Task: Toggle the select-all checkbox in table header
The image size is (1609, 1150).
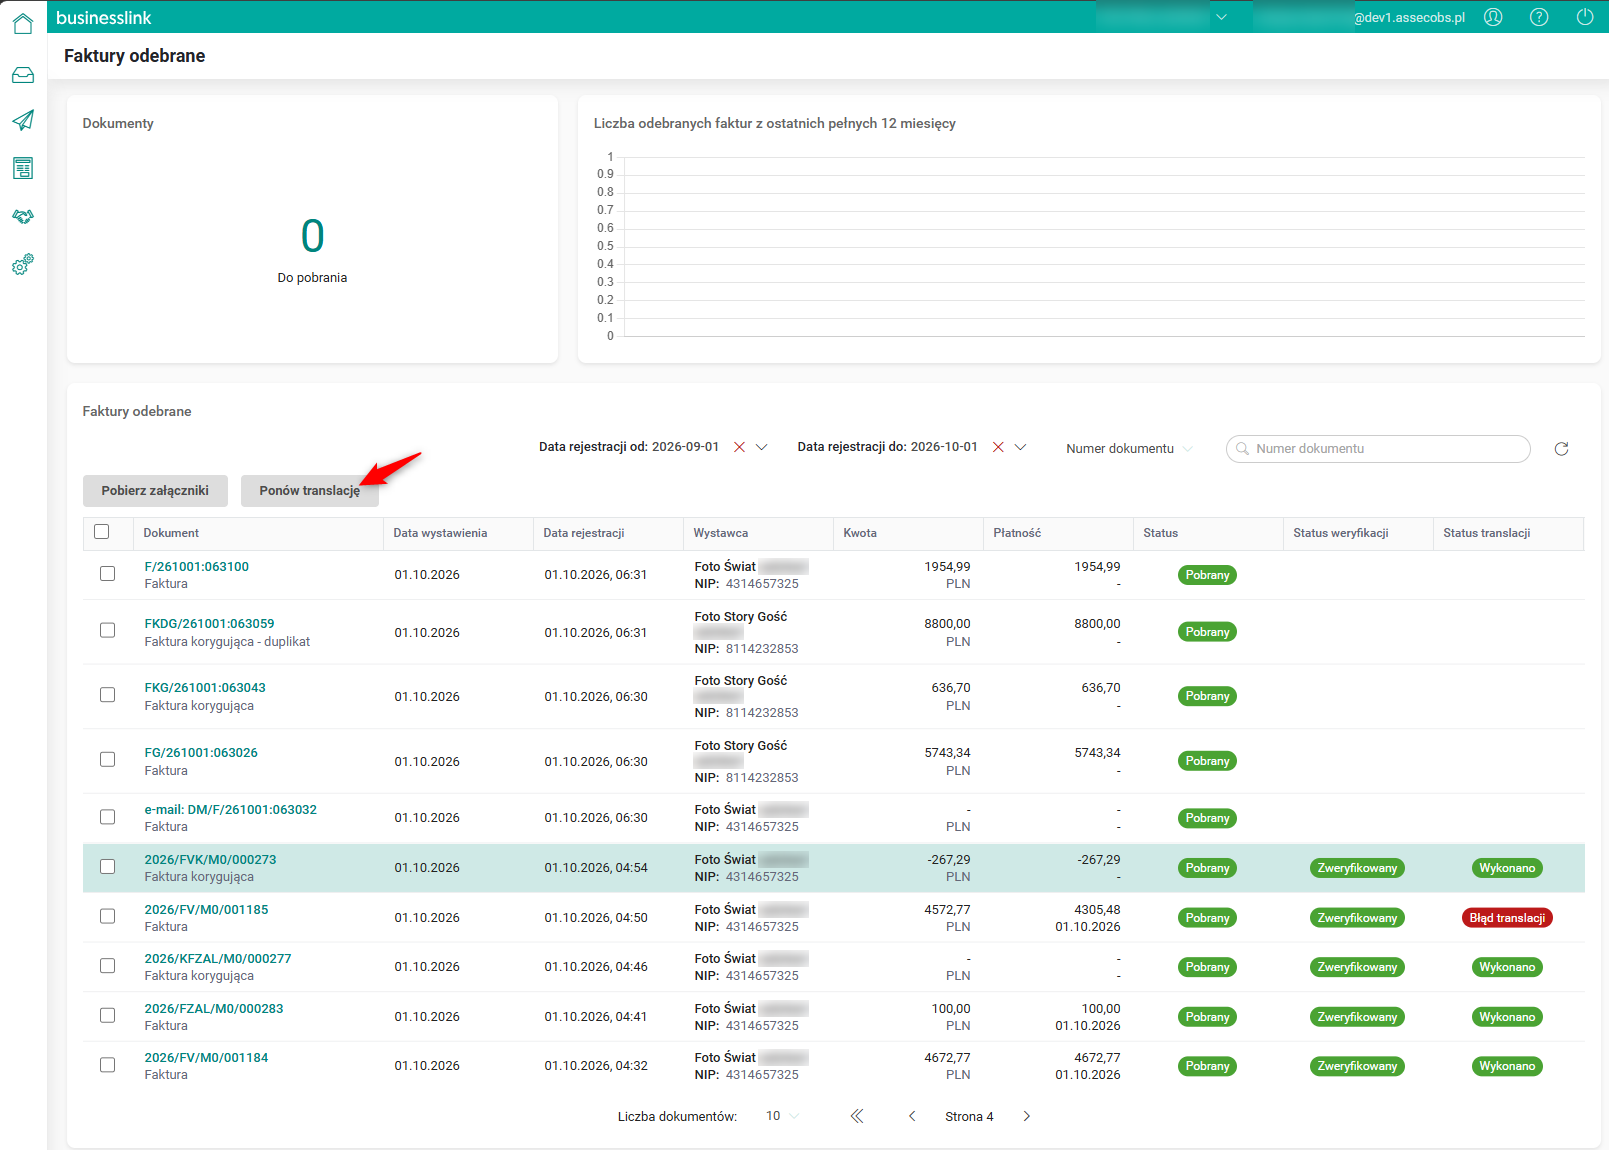Action: coord(102,532)
